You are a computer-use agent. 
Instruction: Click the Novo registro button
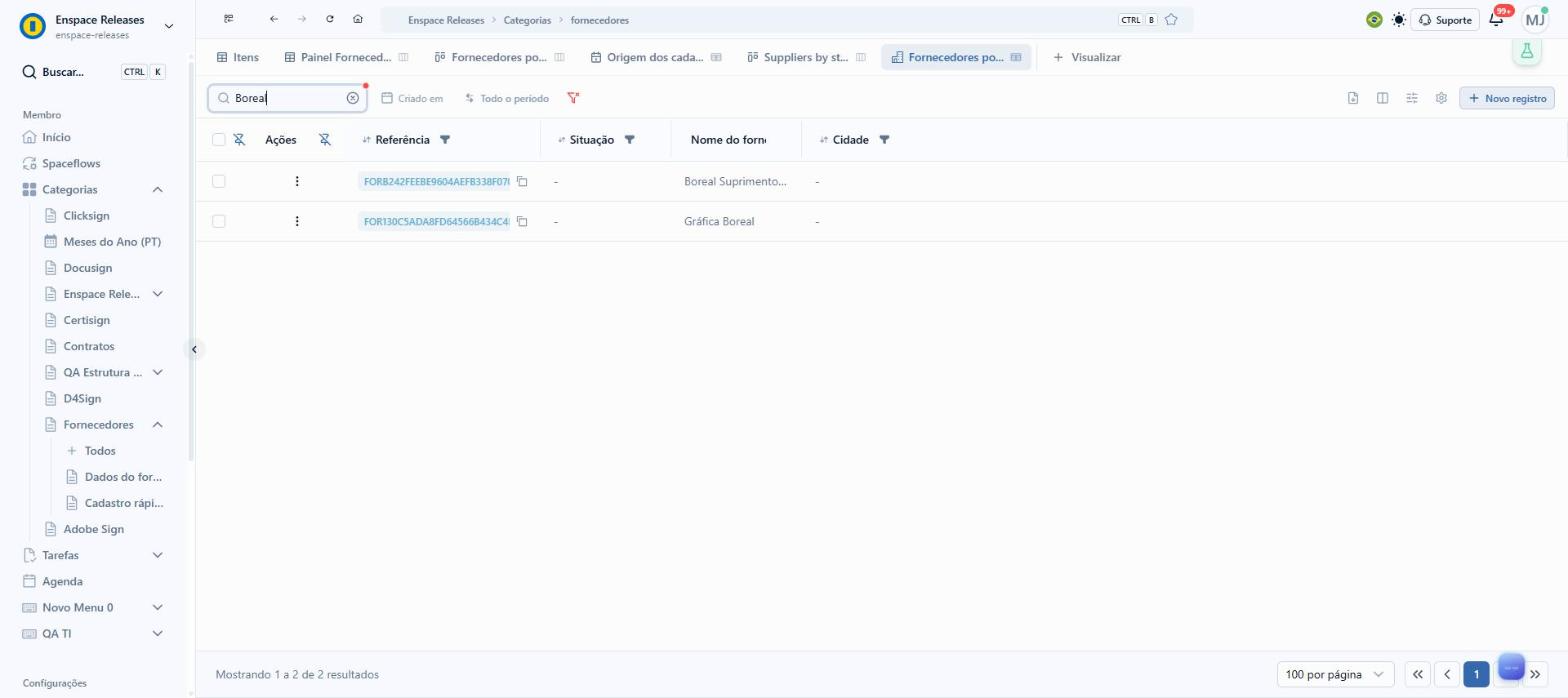[1507, 98]
